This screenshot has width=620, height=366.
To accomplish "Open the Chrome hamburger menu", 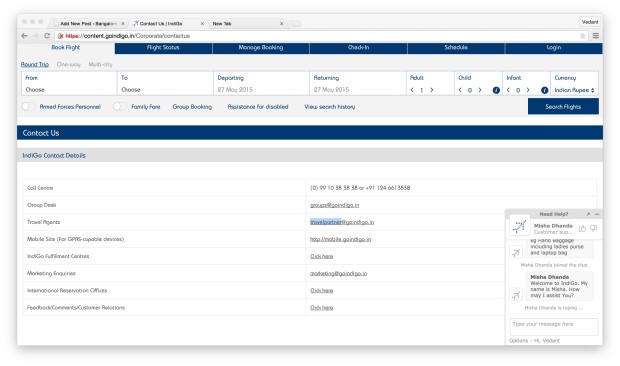I will pos(595,36).
